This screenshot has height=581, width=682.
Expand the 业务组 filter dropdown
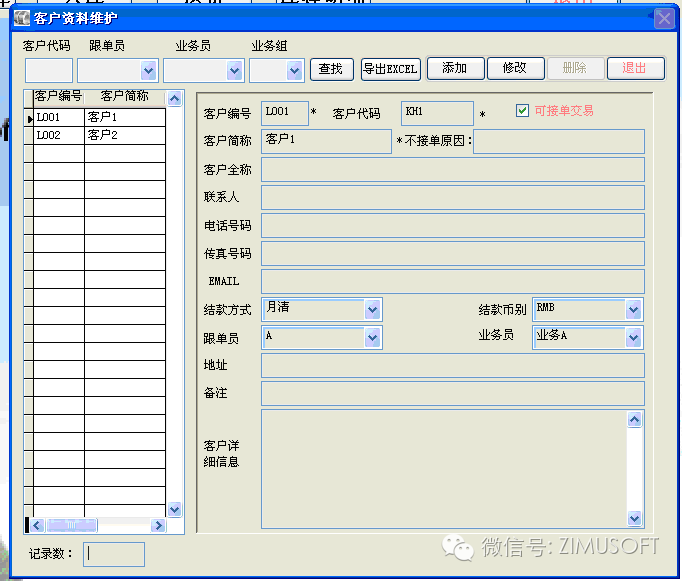294,70
